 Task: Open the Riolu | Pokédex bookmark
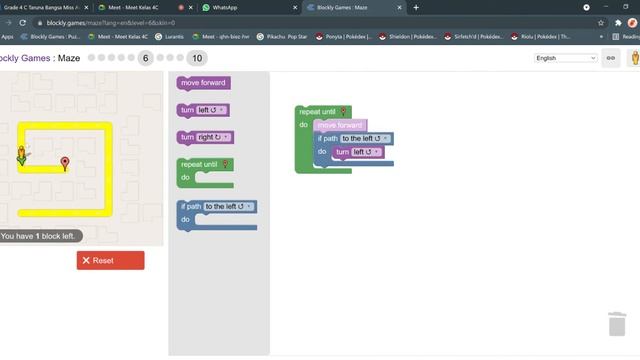coord(540,37)
